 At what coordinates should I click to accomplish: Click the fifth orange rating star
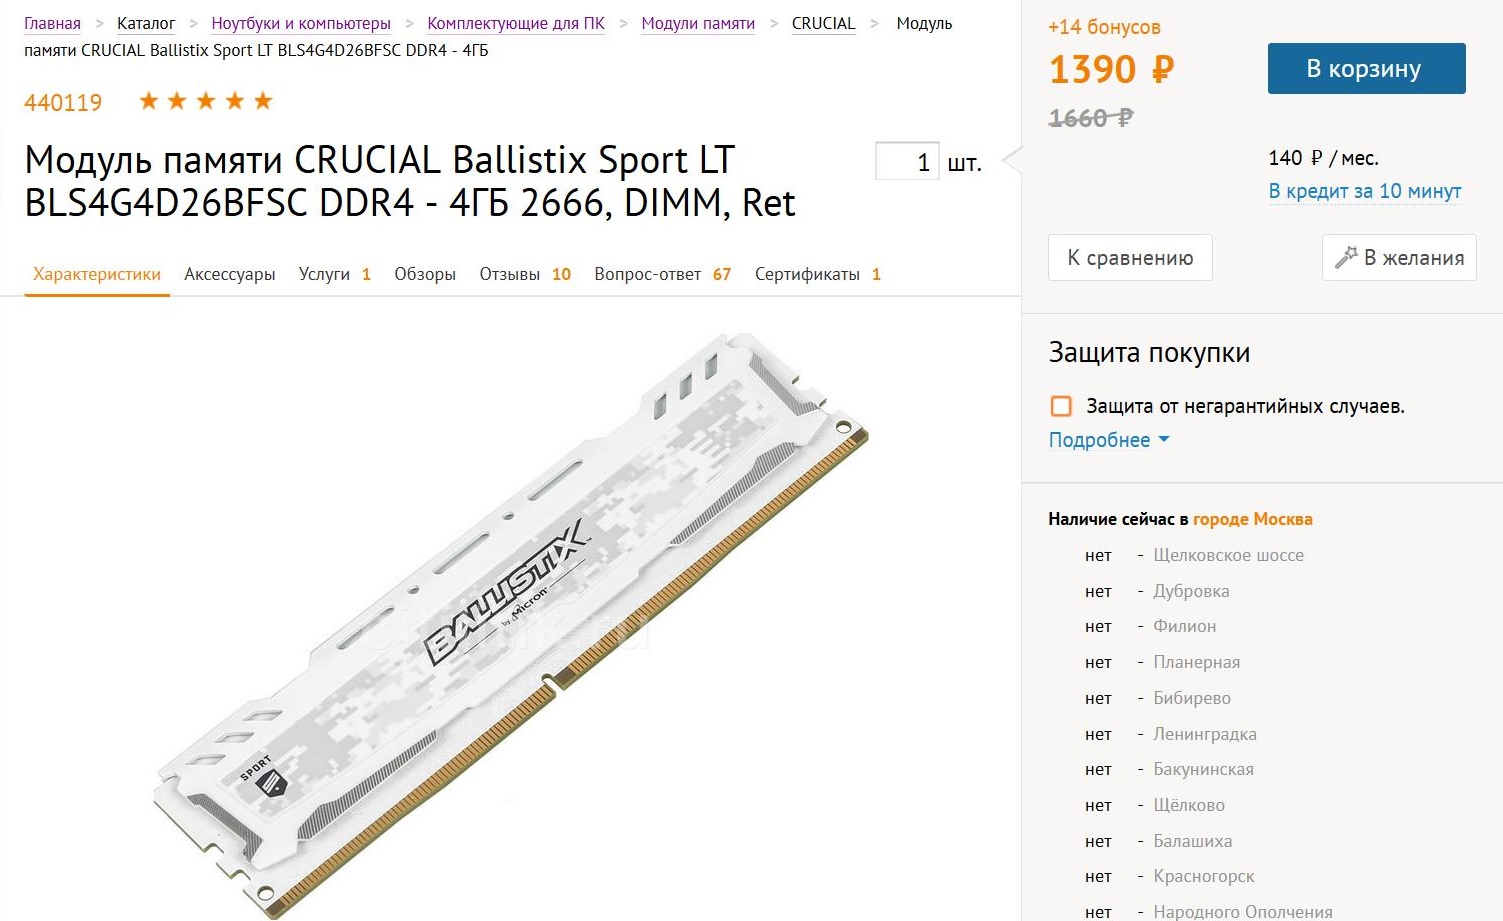click(x=263, y=101)
